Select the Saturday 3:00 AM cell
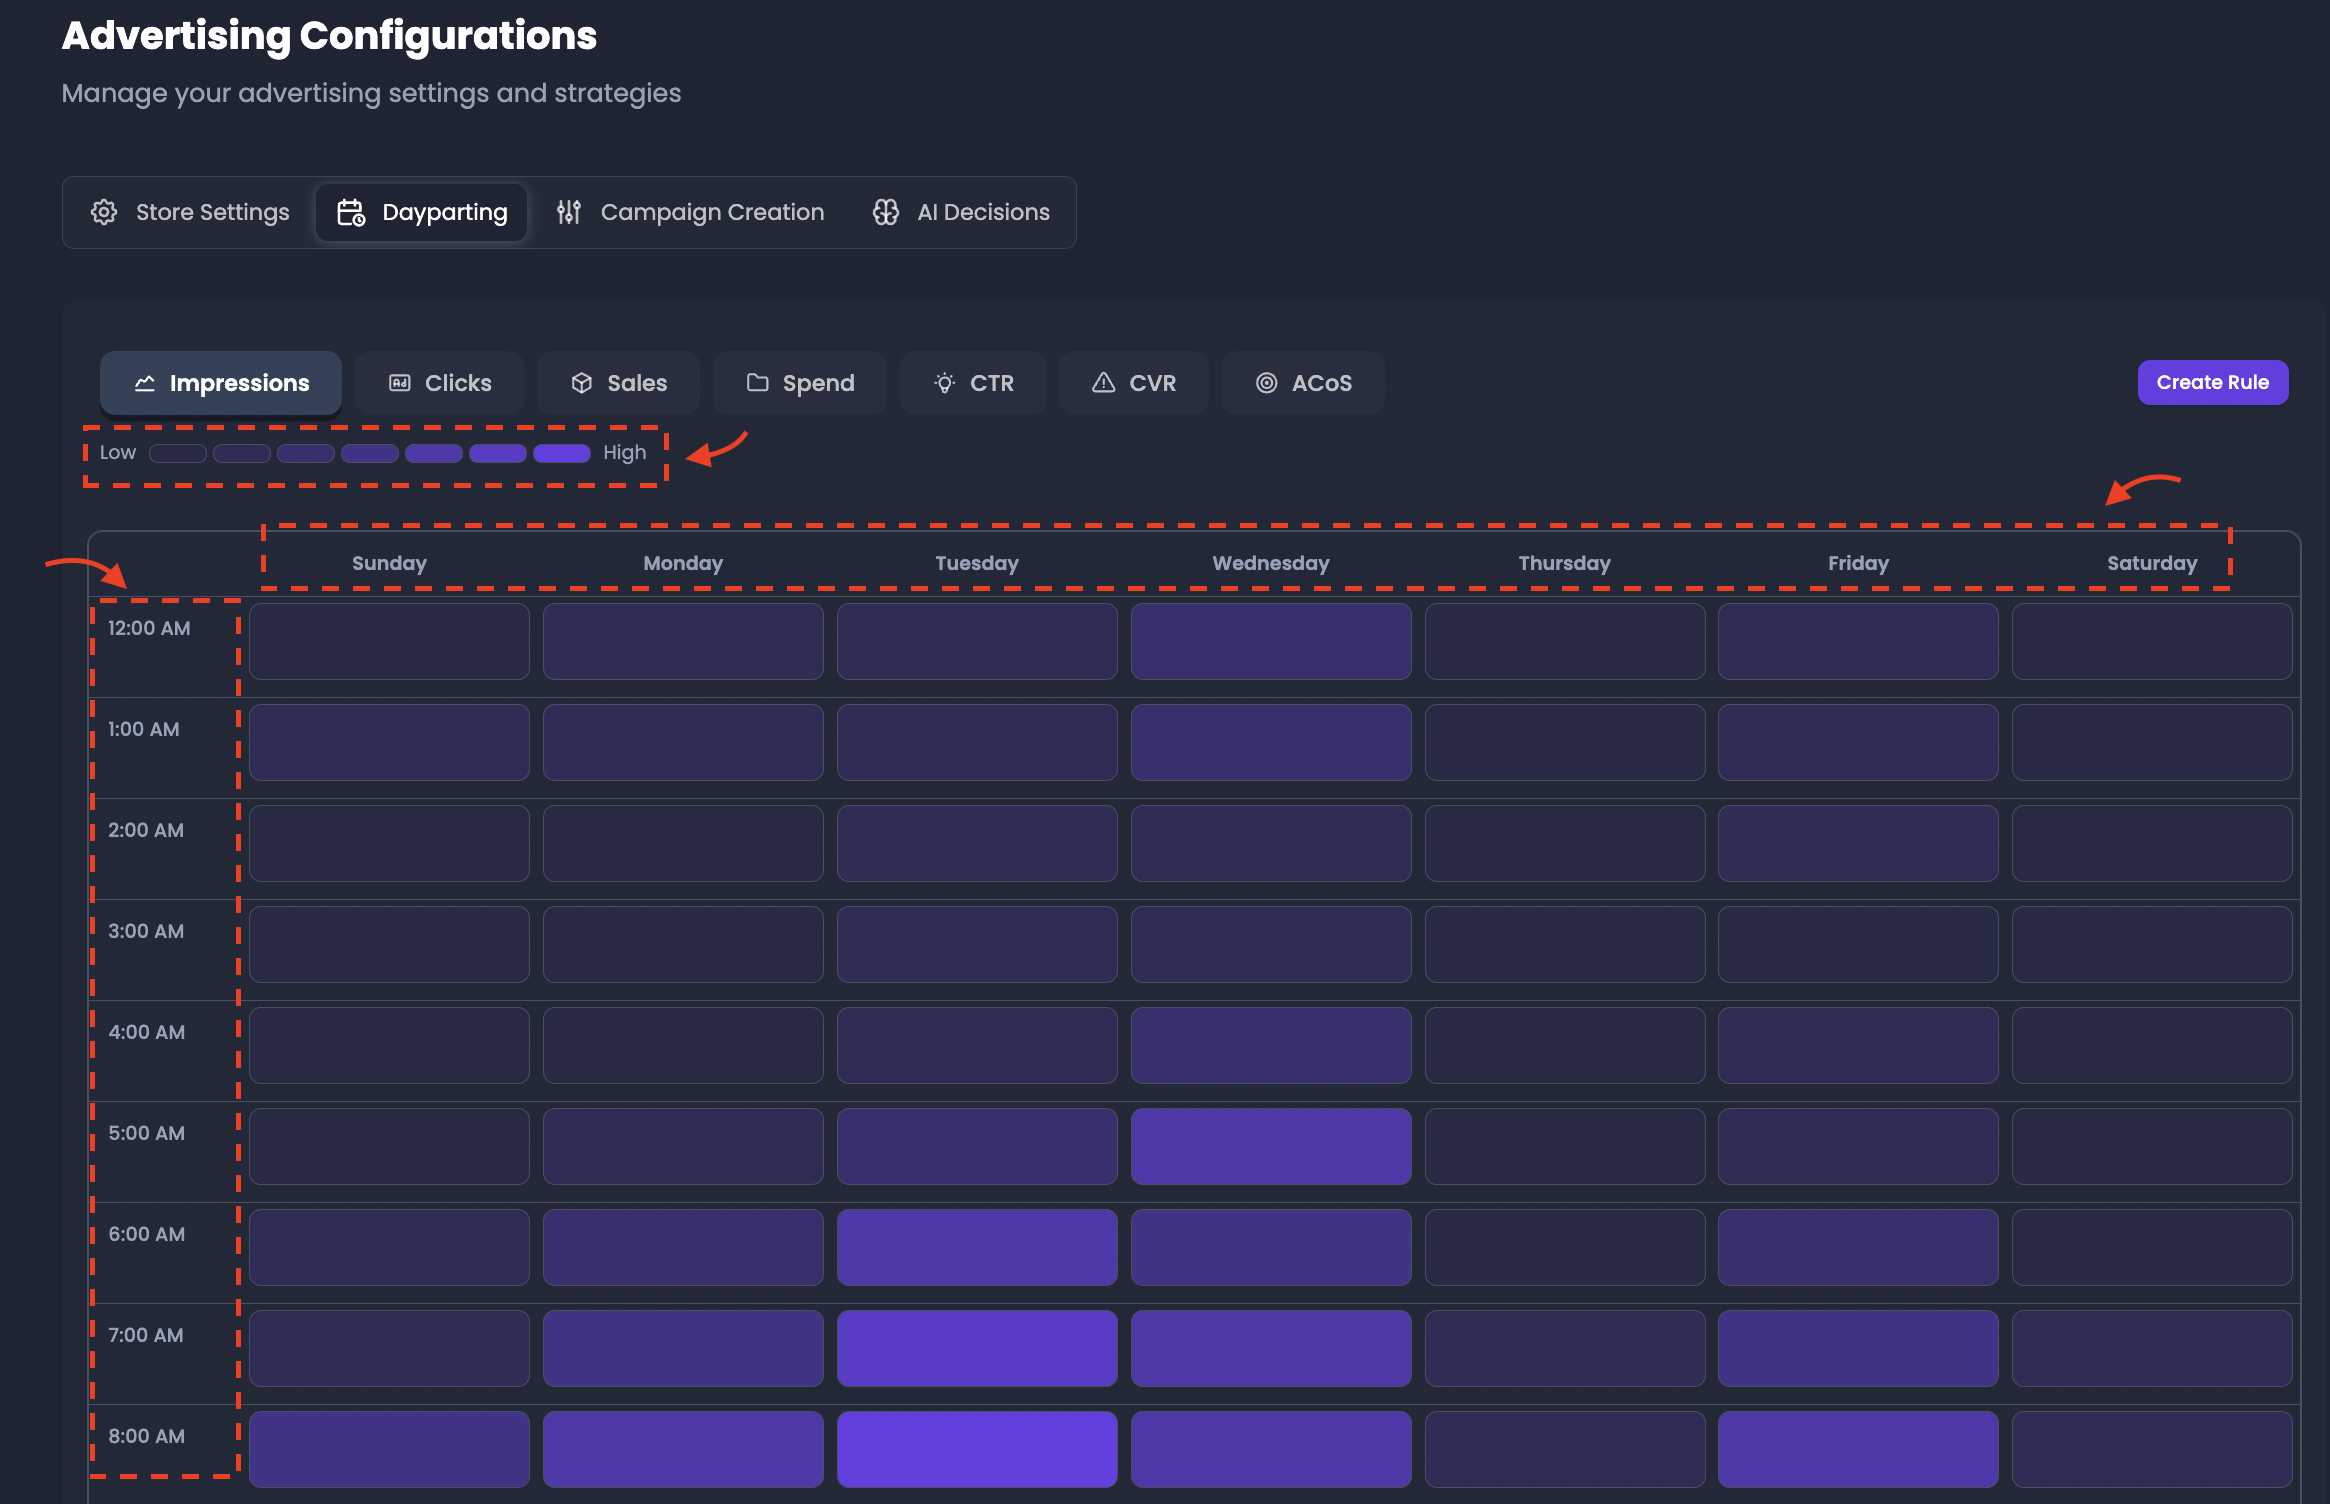The width and height of the screenshot is (2330, 1504). [2152, 944]
